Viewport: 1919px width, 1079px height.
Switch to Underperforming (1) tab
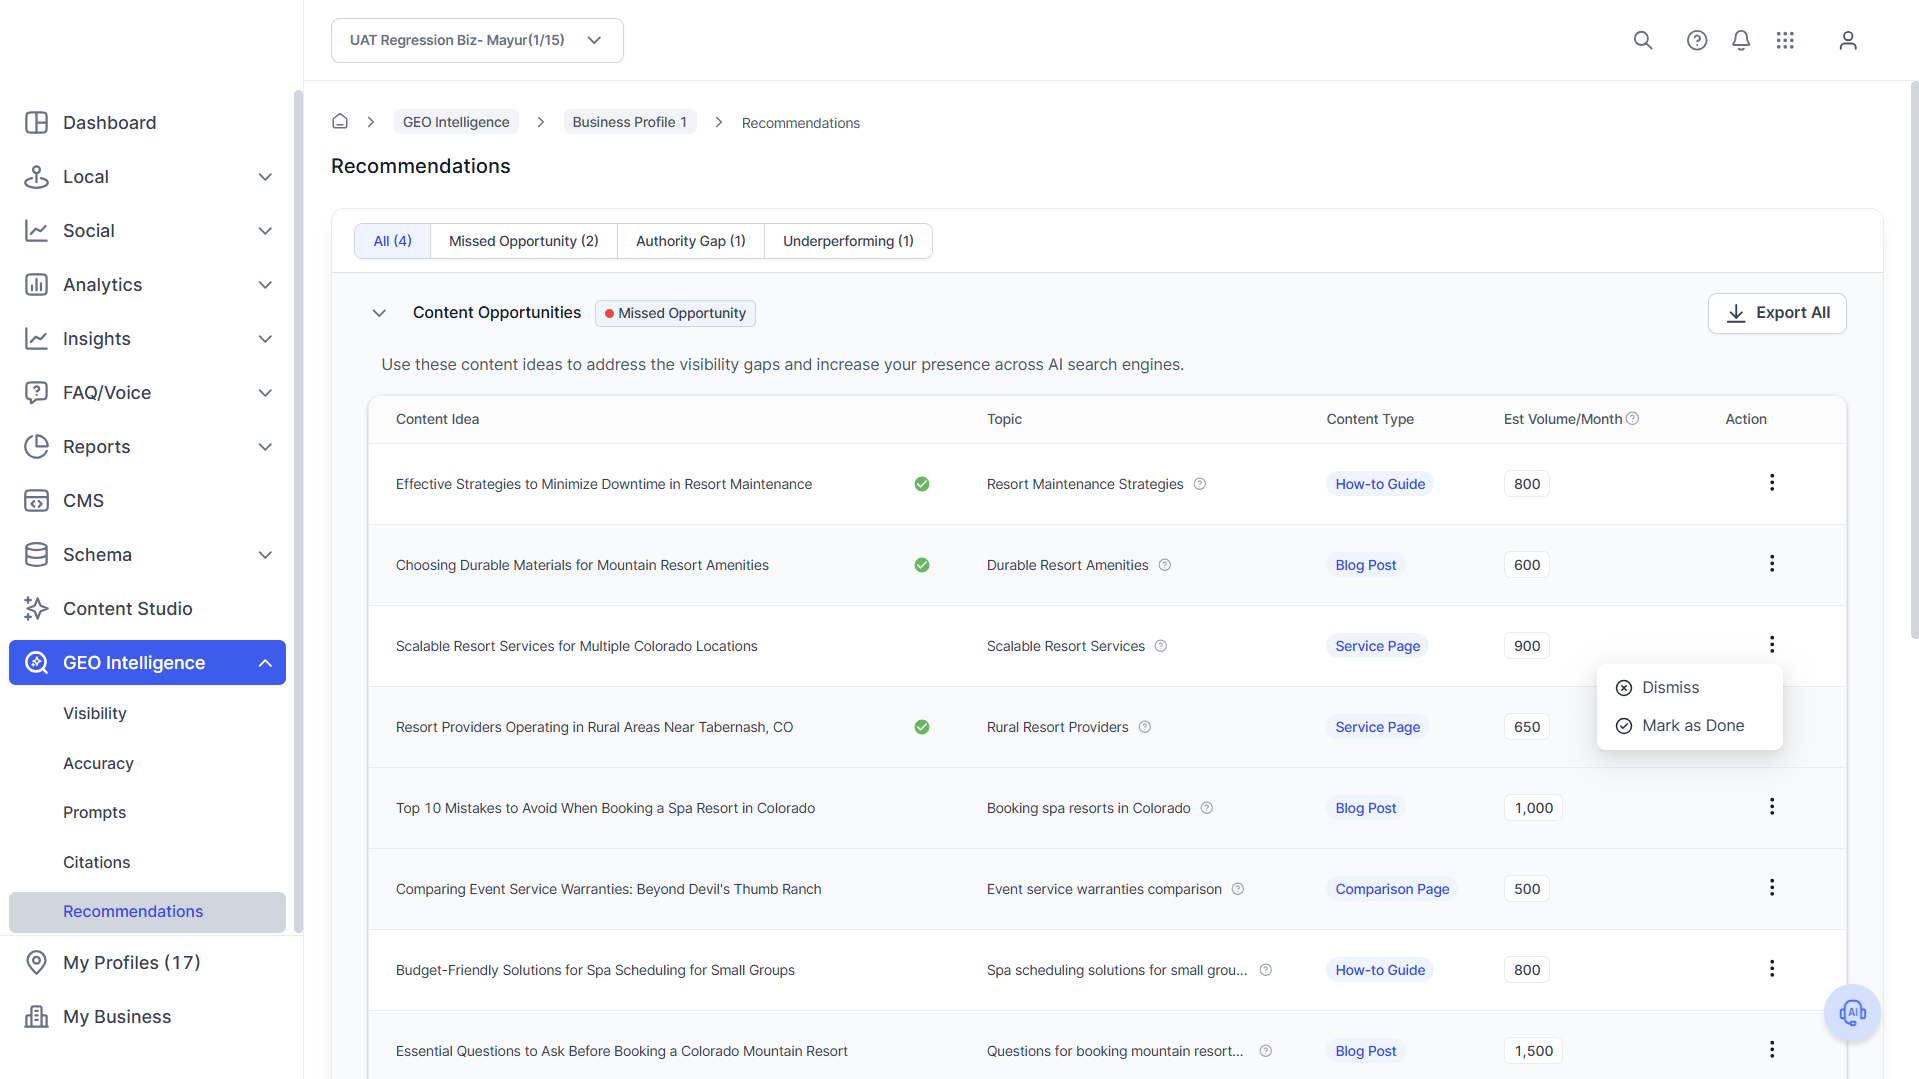coord(848,241)
